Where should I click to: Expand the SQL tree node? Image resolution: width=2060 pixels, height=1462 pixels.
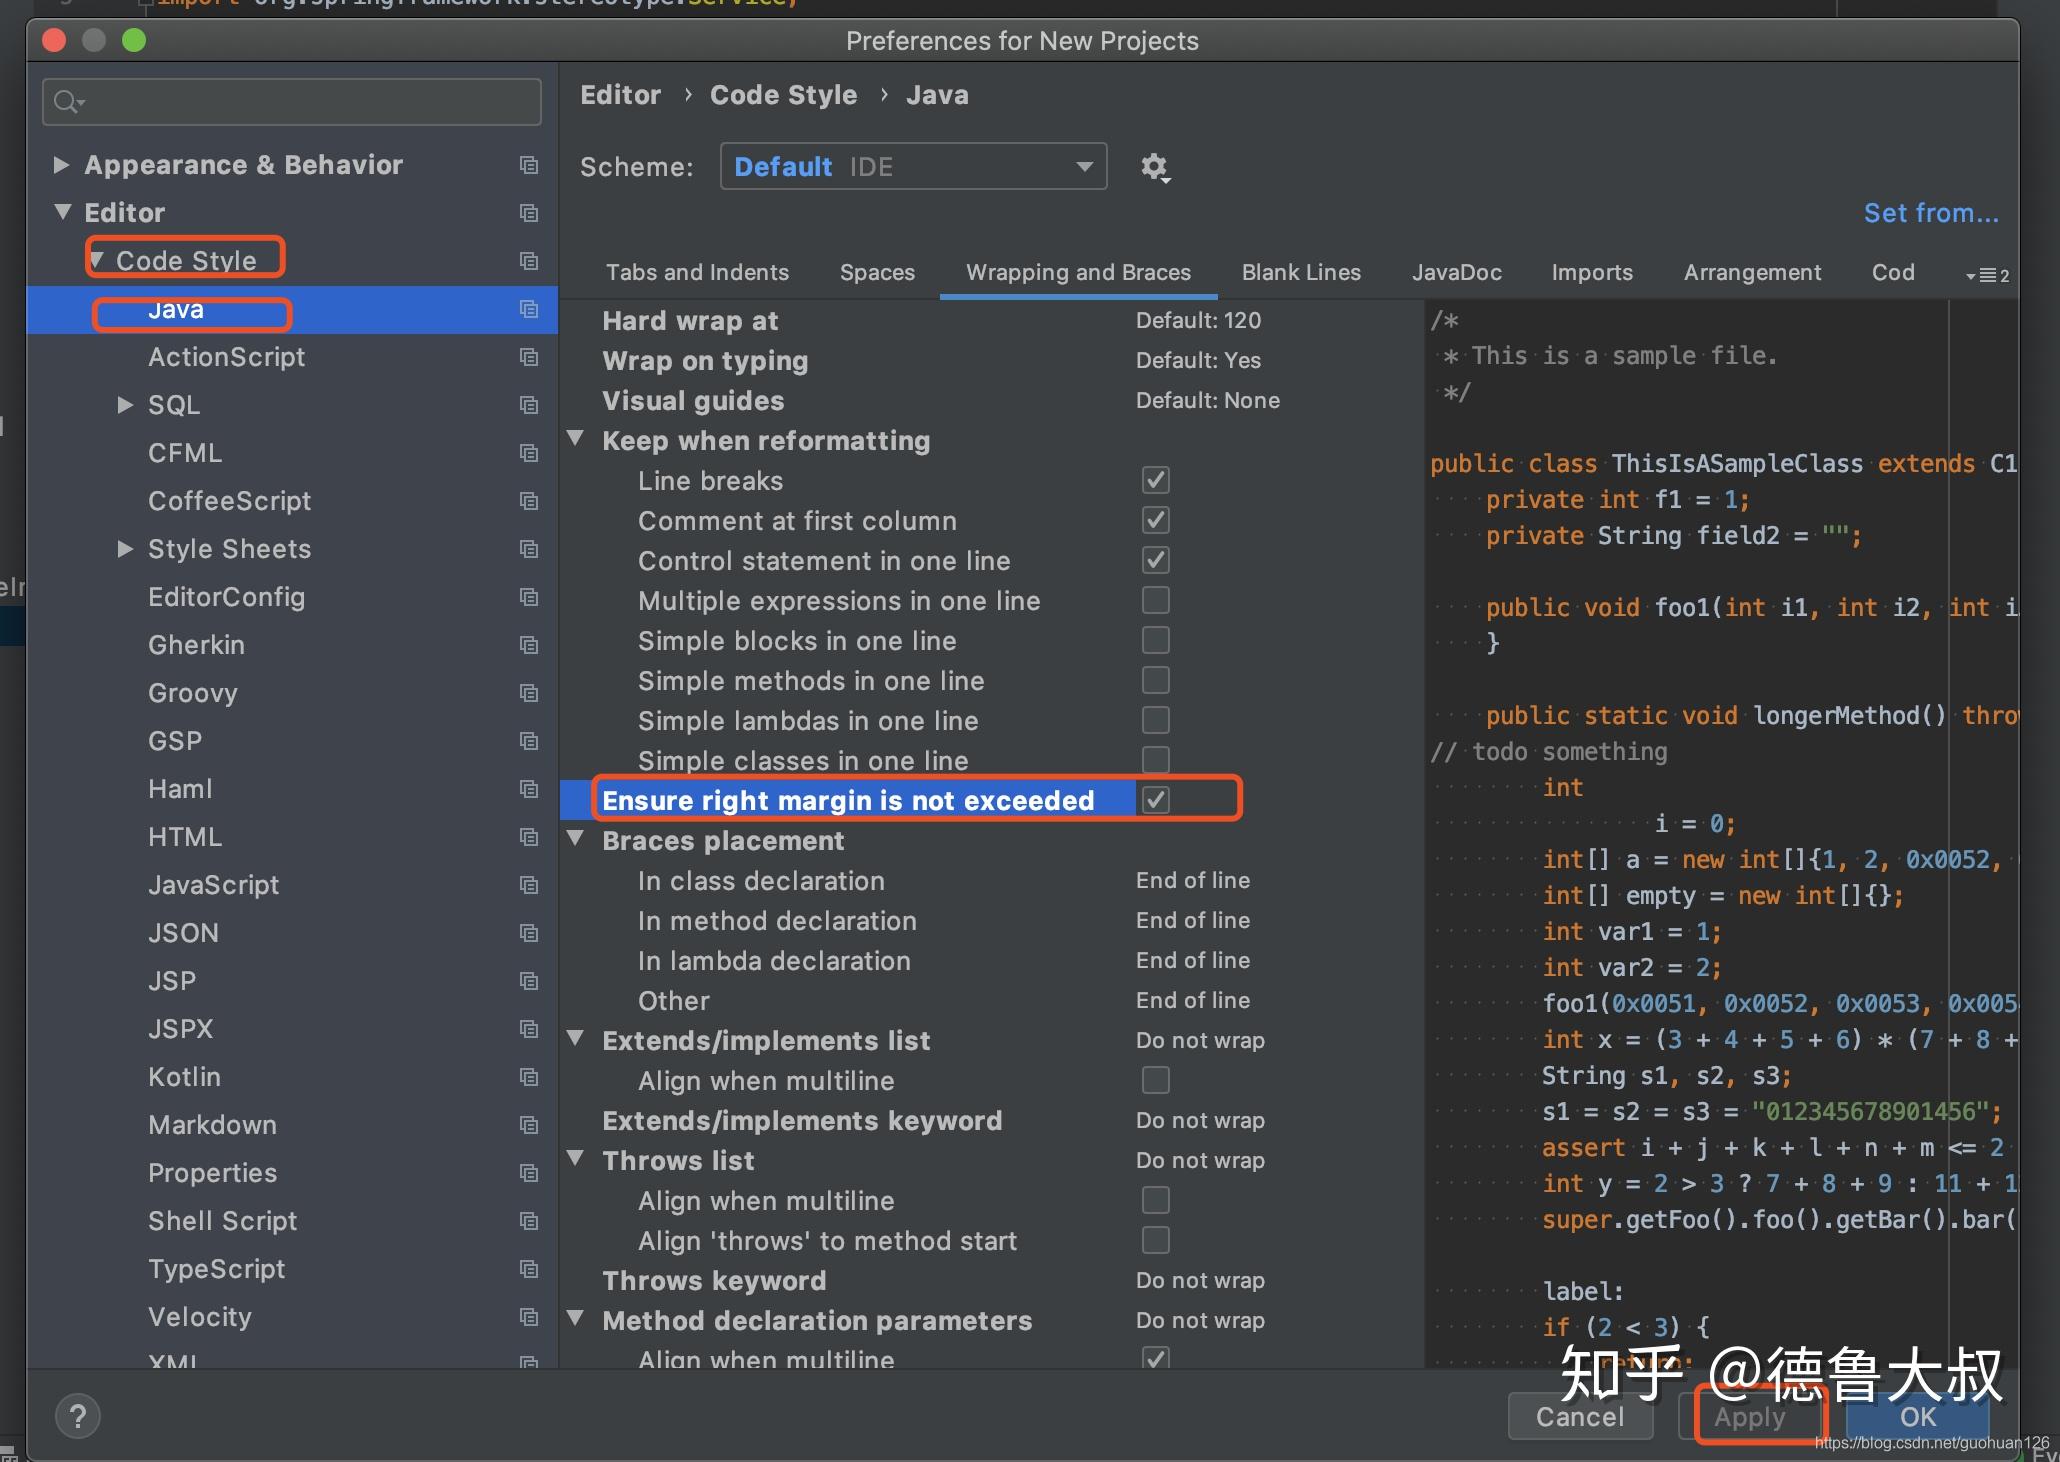[125, 405]
